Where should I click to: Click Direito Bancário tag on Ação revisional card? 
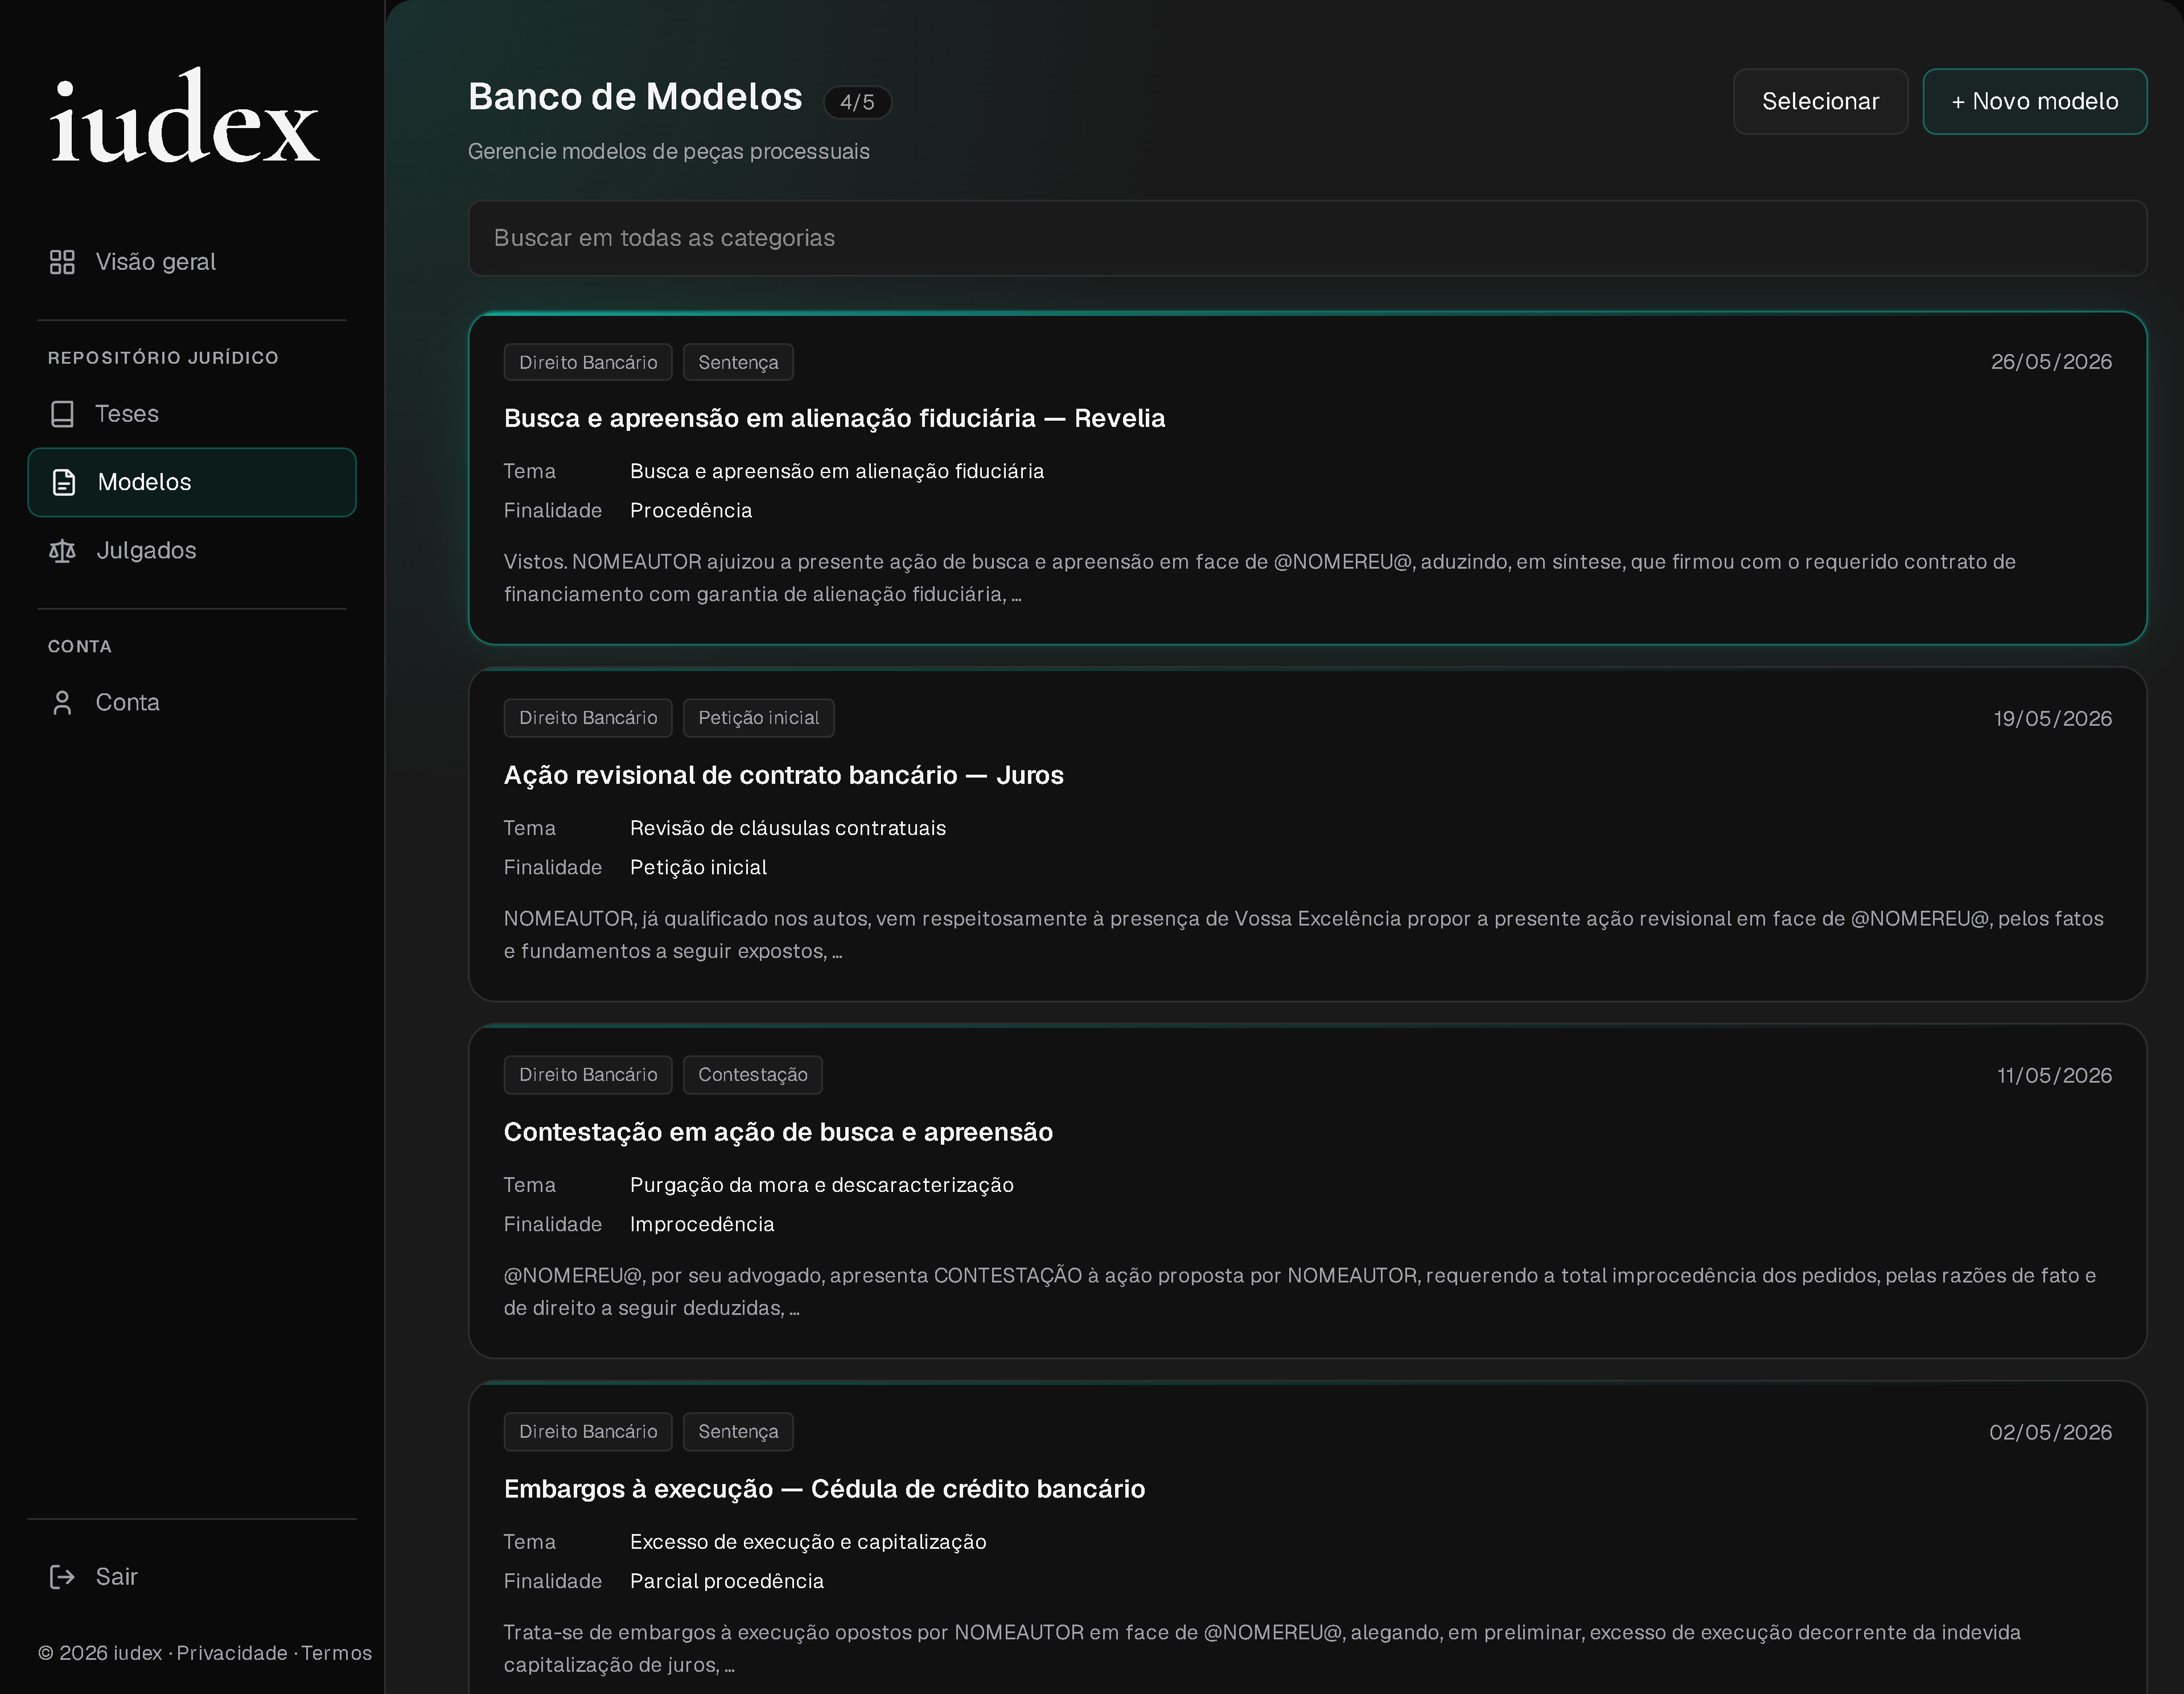click(x=588, y=718)
